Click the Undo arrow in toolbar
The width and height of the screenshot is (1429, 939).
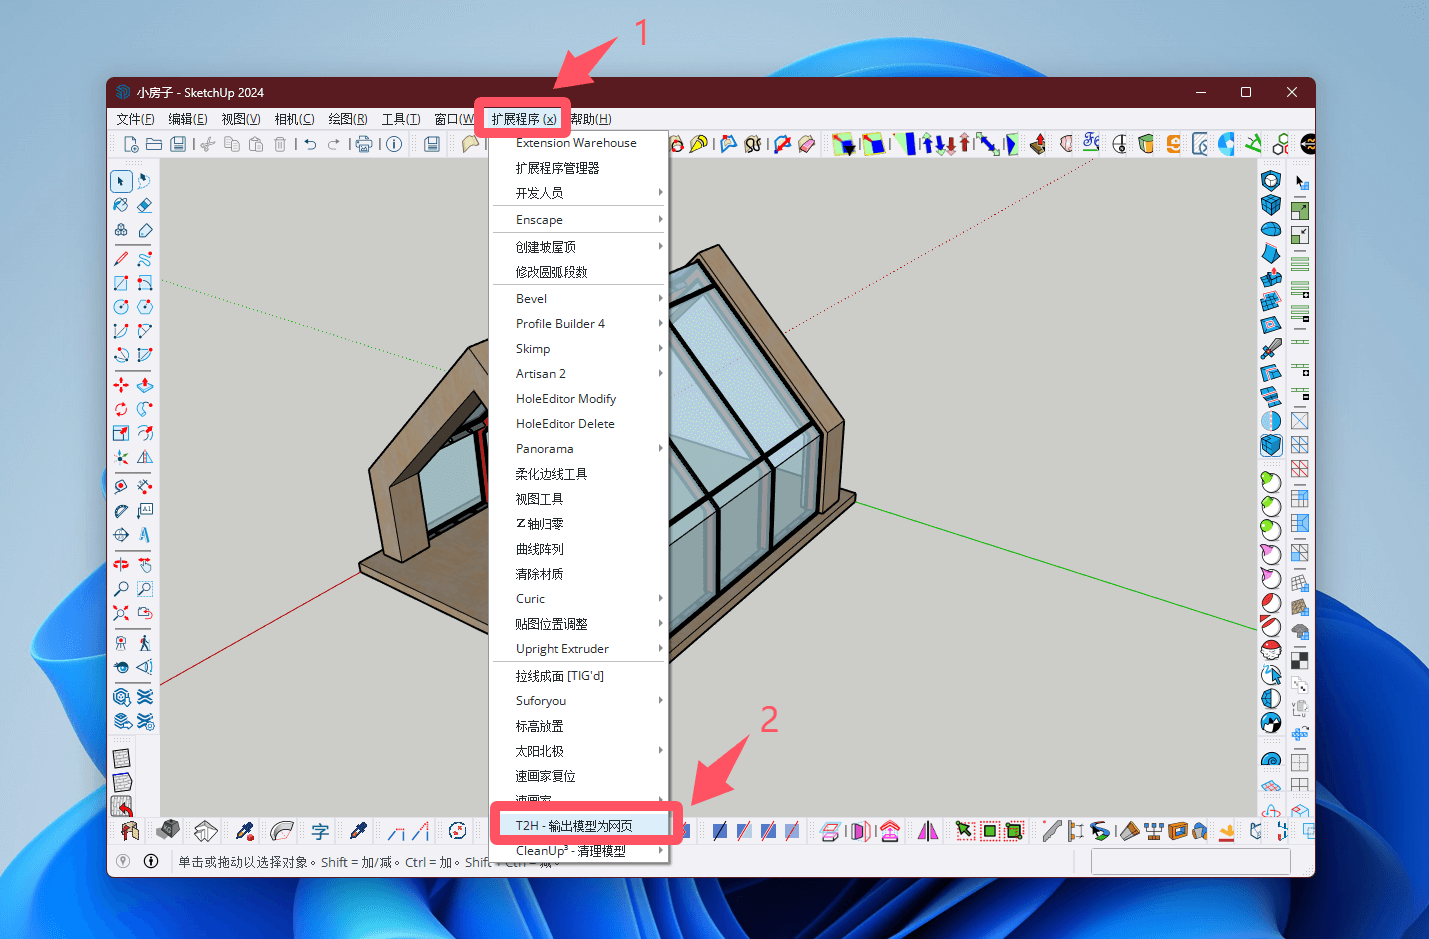310,144
